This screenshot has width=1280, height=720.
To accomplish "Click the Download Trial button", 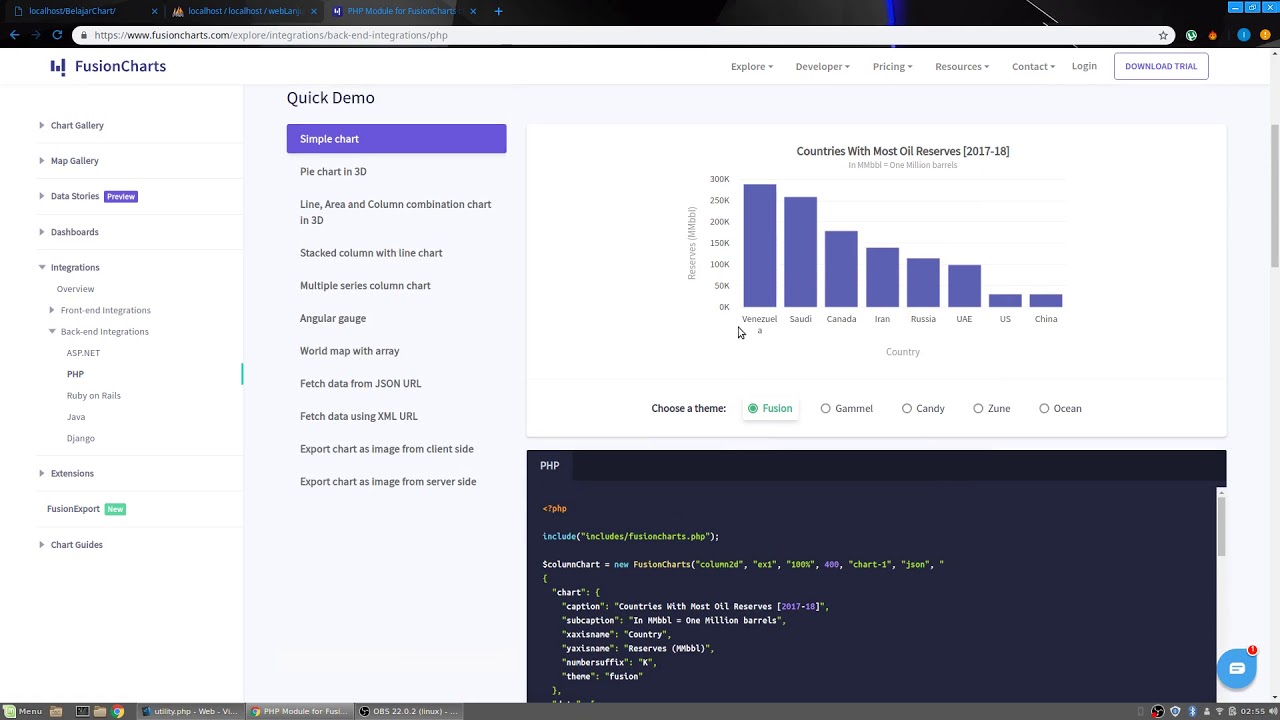I will tap(1161, 66).
